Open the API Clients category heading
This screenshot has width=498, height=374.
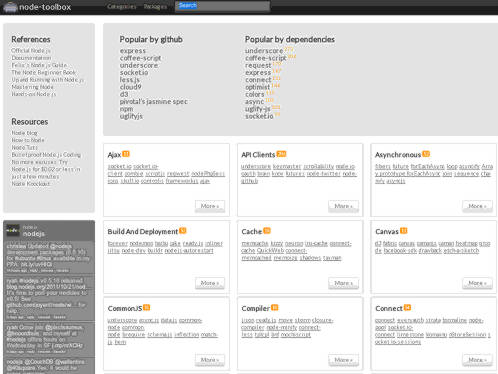258,155
